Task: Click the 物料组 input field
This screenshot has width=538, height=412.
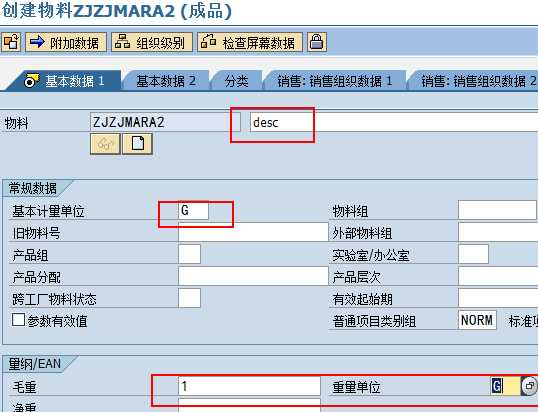Action: 497,210
